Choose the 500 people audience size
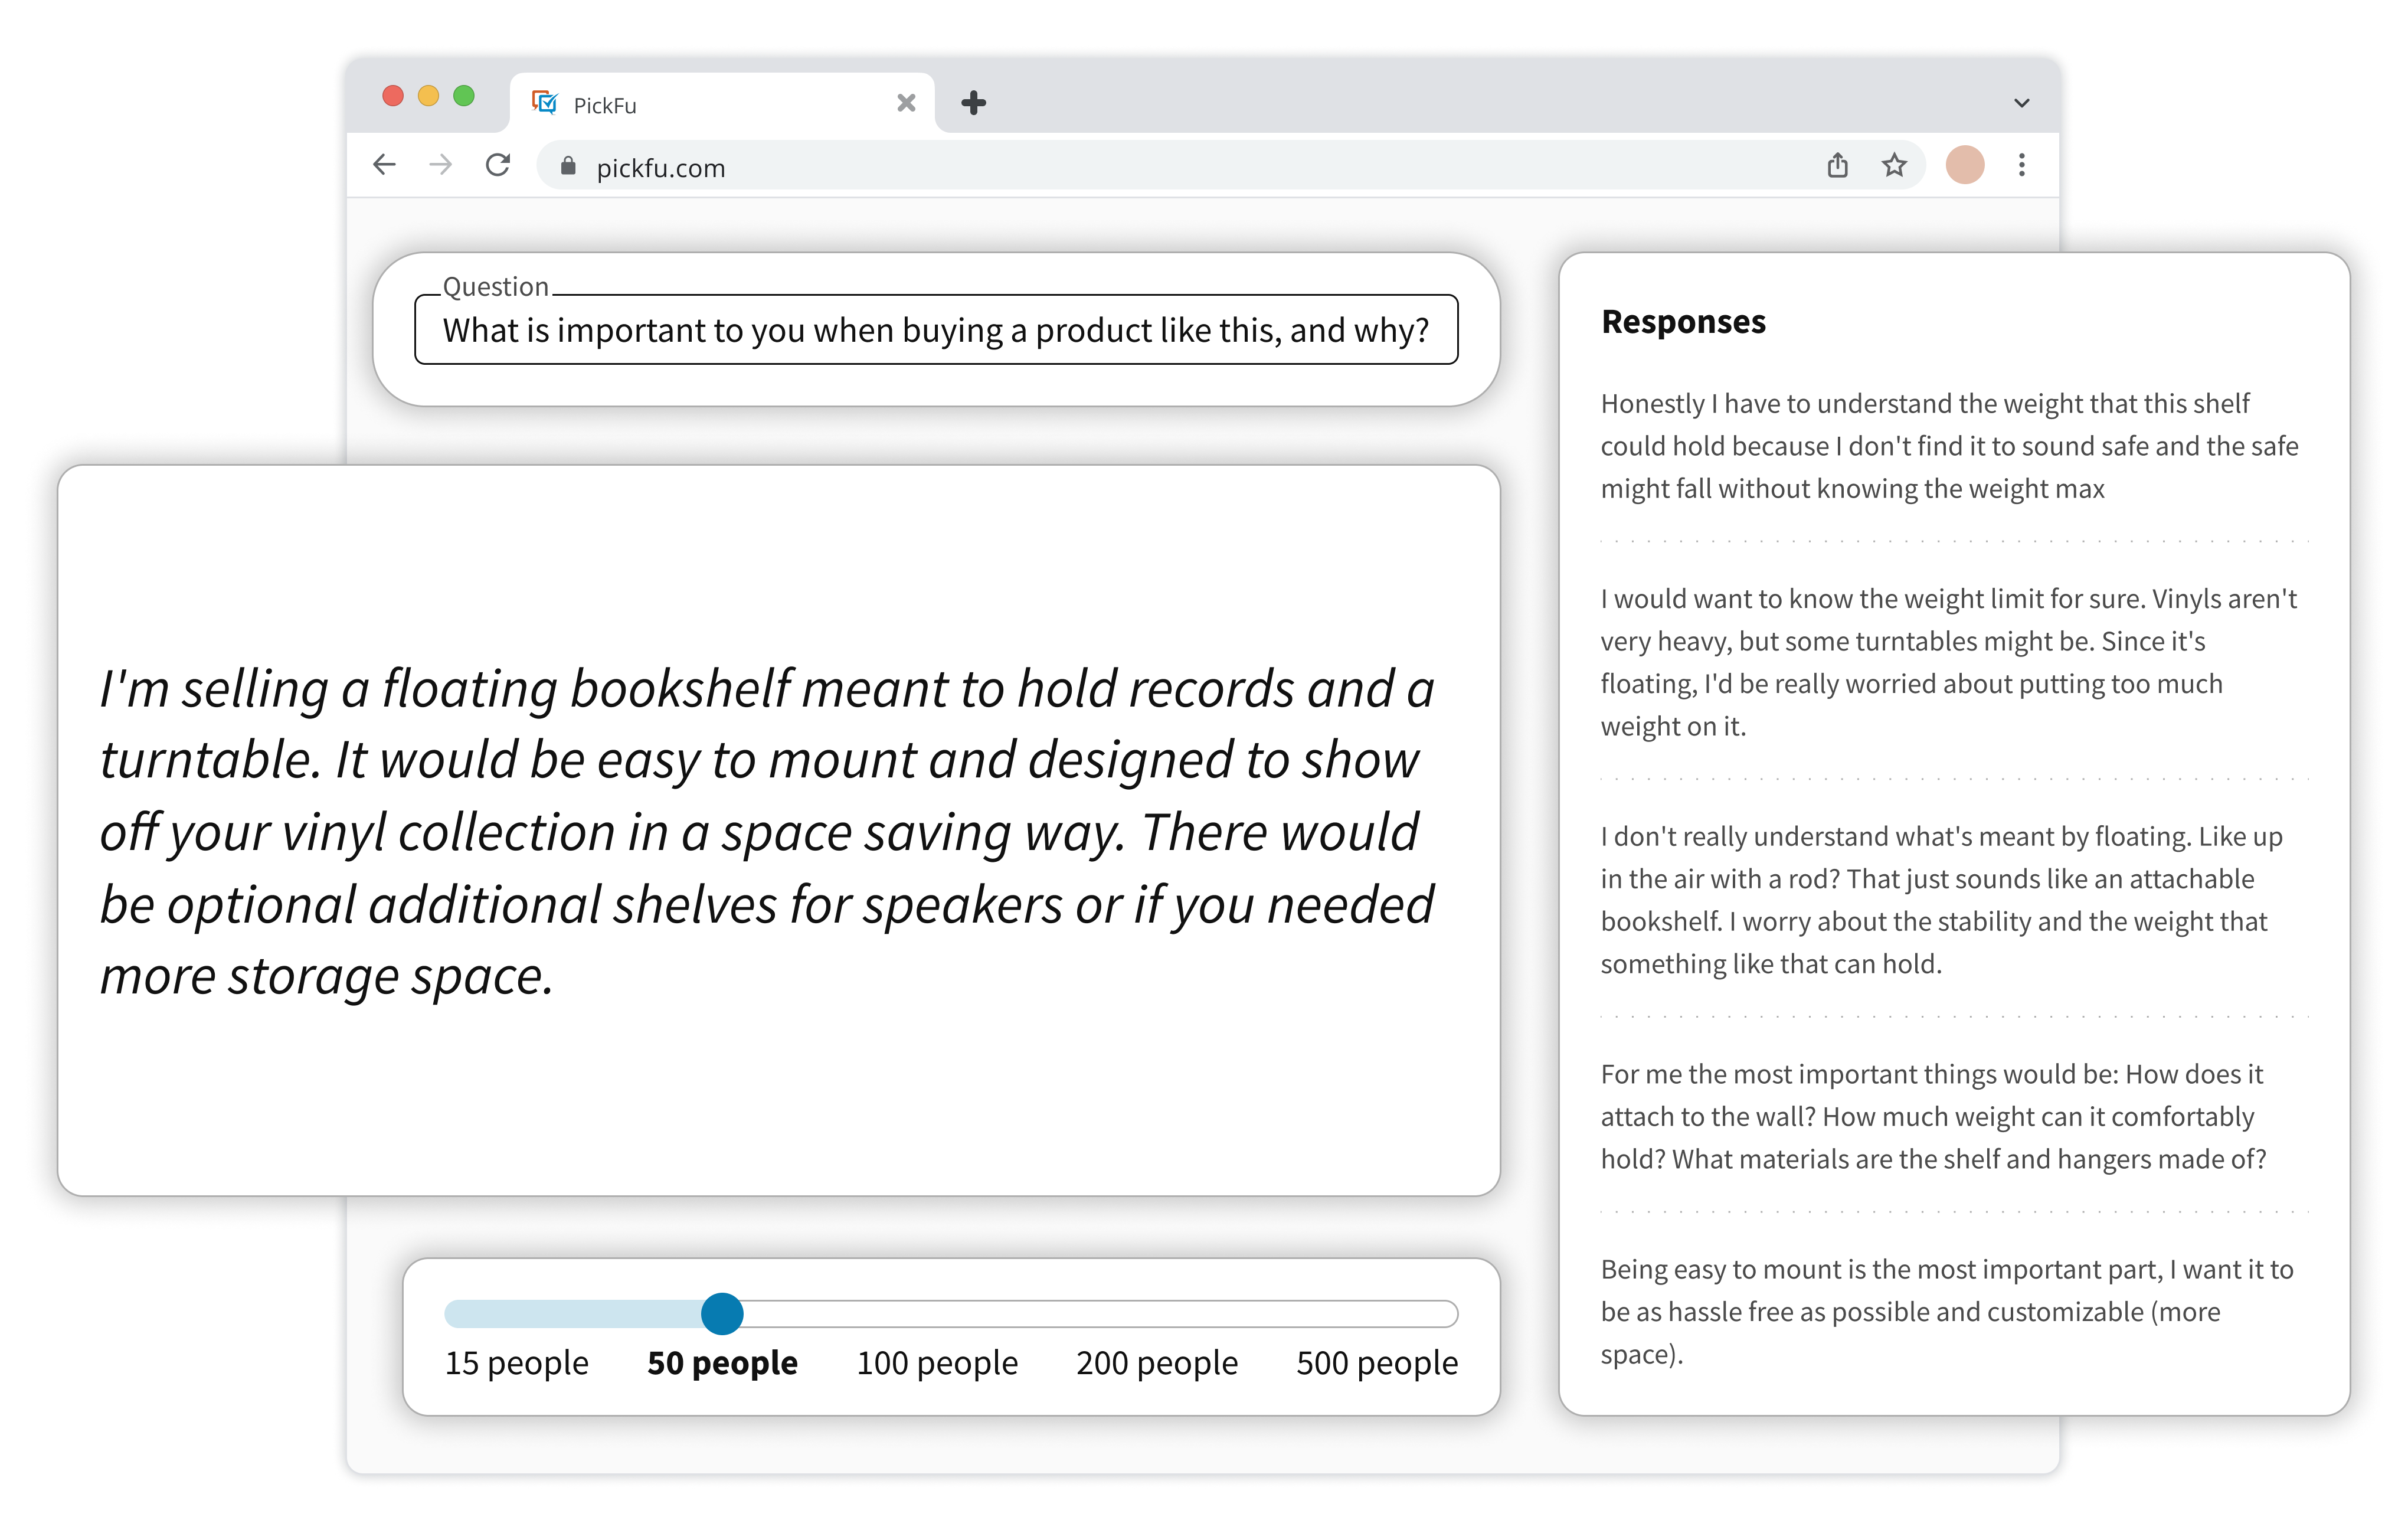Image resolution: width=2408 pixels, height=1530 pixels. point(1377,1362)
